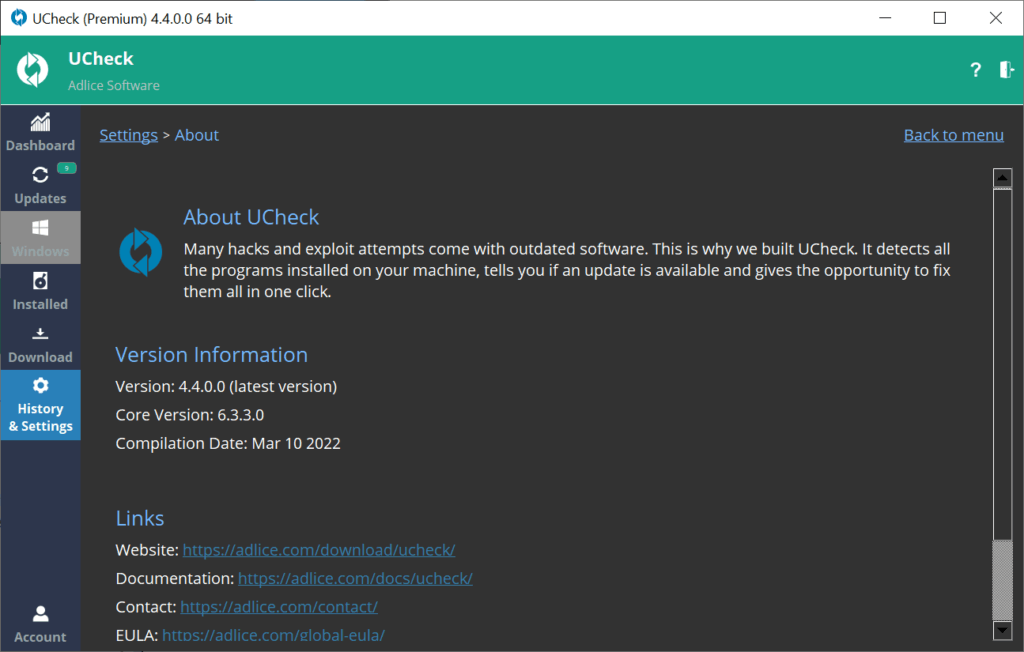Image resolution: width=1024 pixels, height=652 pixels.
Task: Open the adlice.com UCheck website link
Action: click(x=319, y=550)
